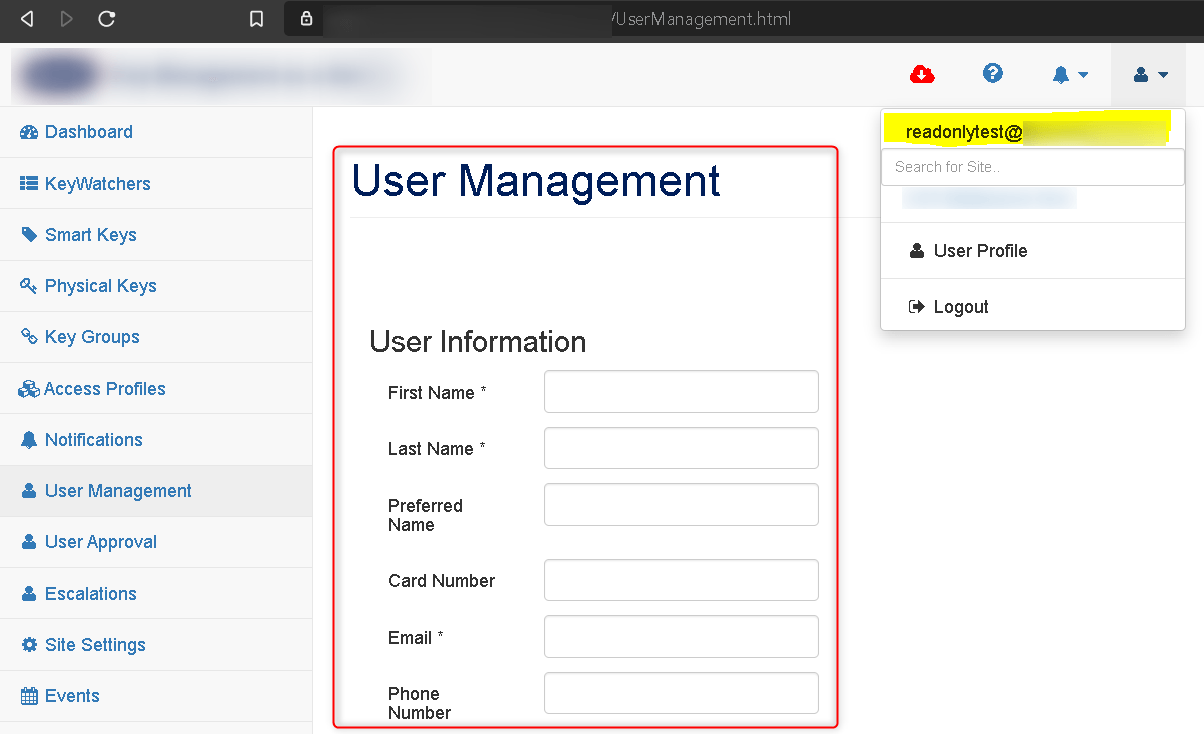Screen dimensions: 1204x734
Task: Reload the page in browser
Action: pyautogui.click(x=106, y=19)
